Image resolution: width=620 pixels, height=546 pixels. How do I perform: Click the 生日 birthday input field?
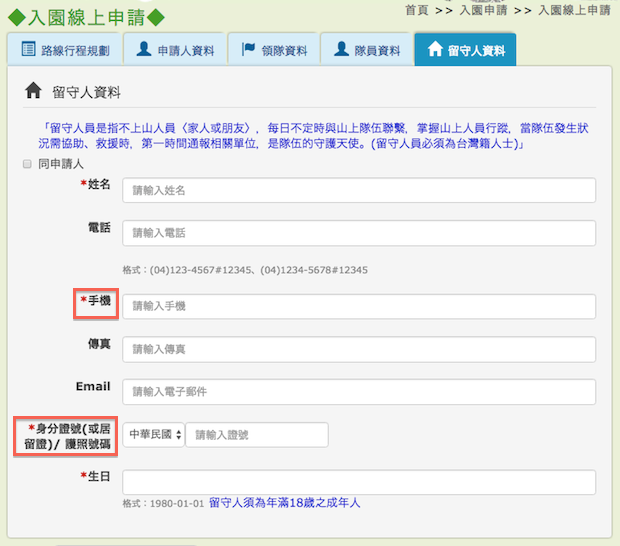(358, 482)
